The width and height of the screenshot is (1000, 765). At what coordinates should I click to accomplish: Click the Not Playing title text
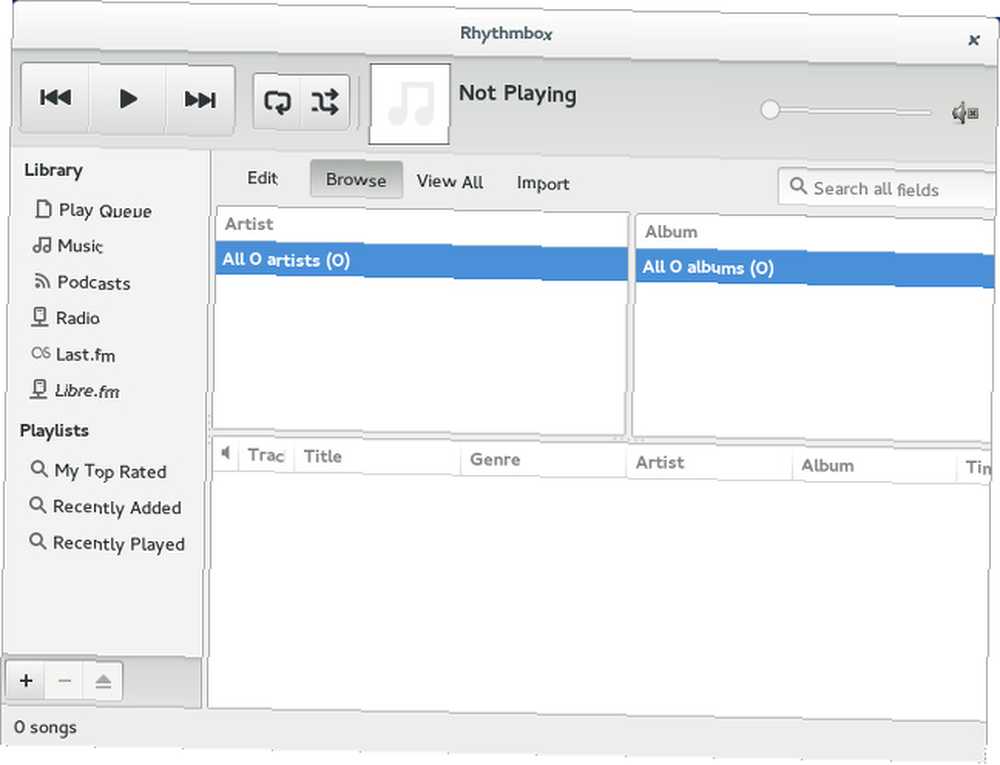[x=518, y=94]
